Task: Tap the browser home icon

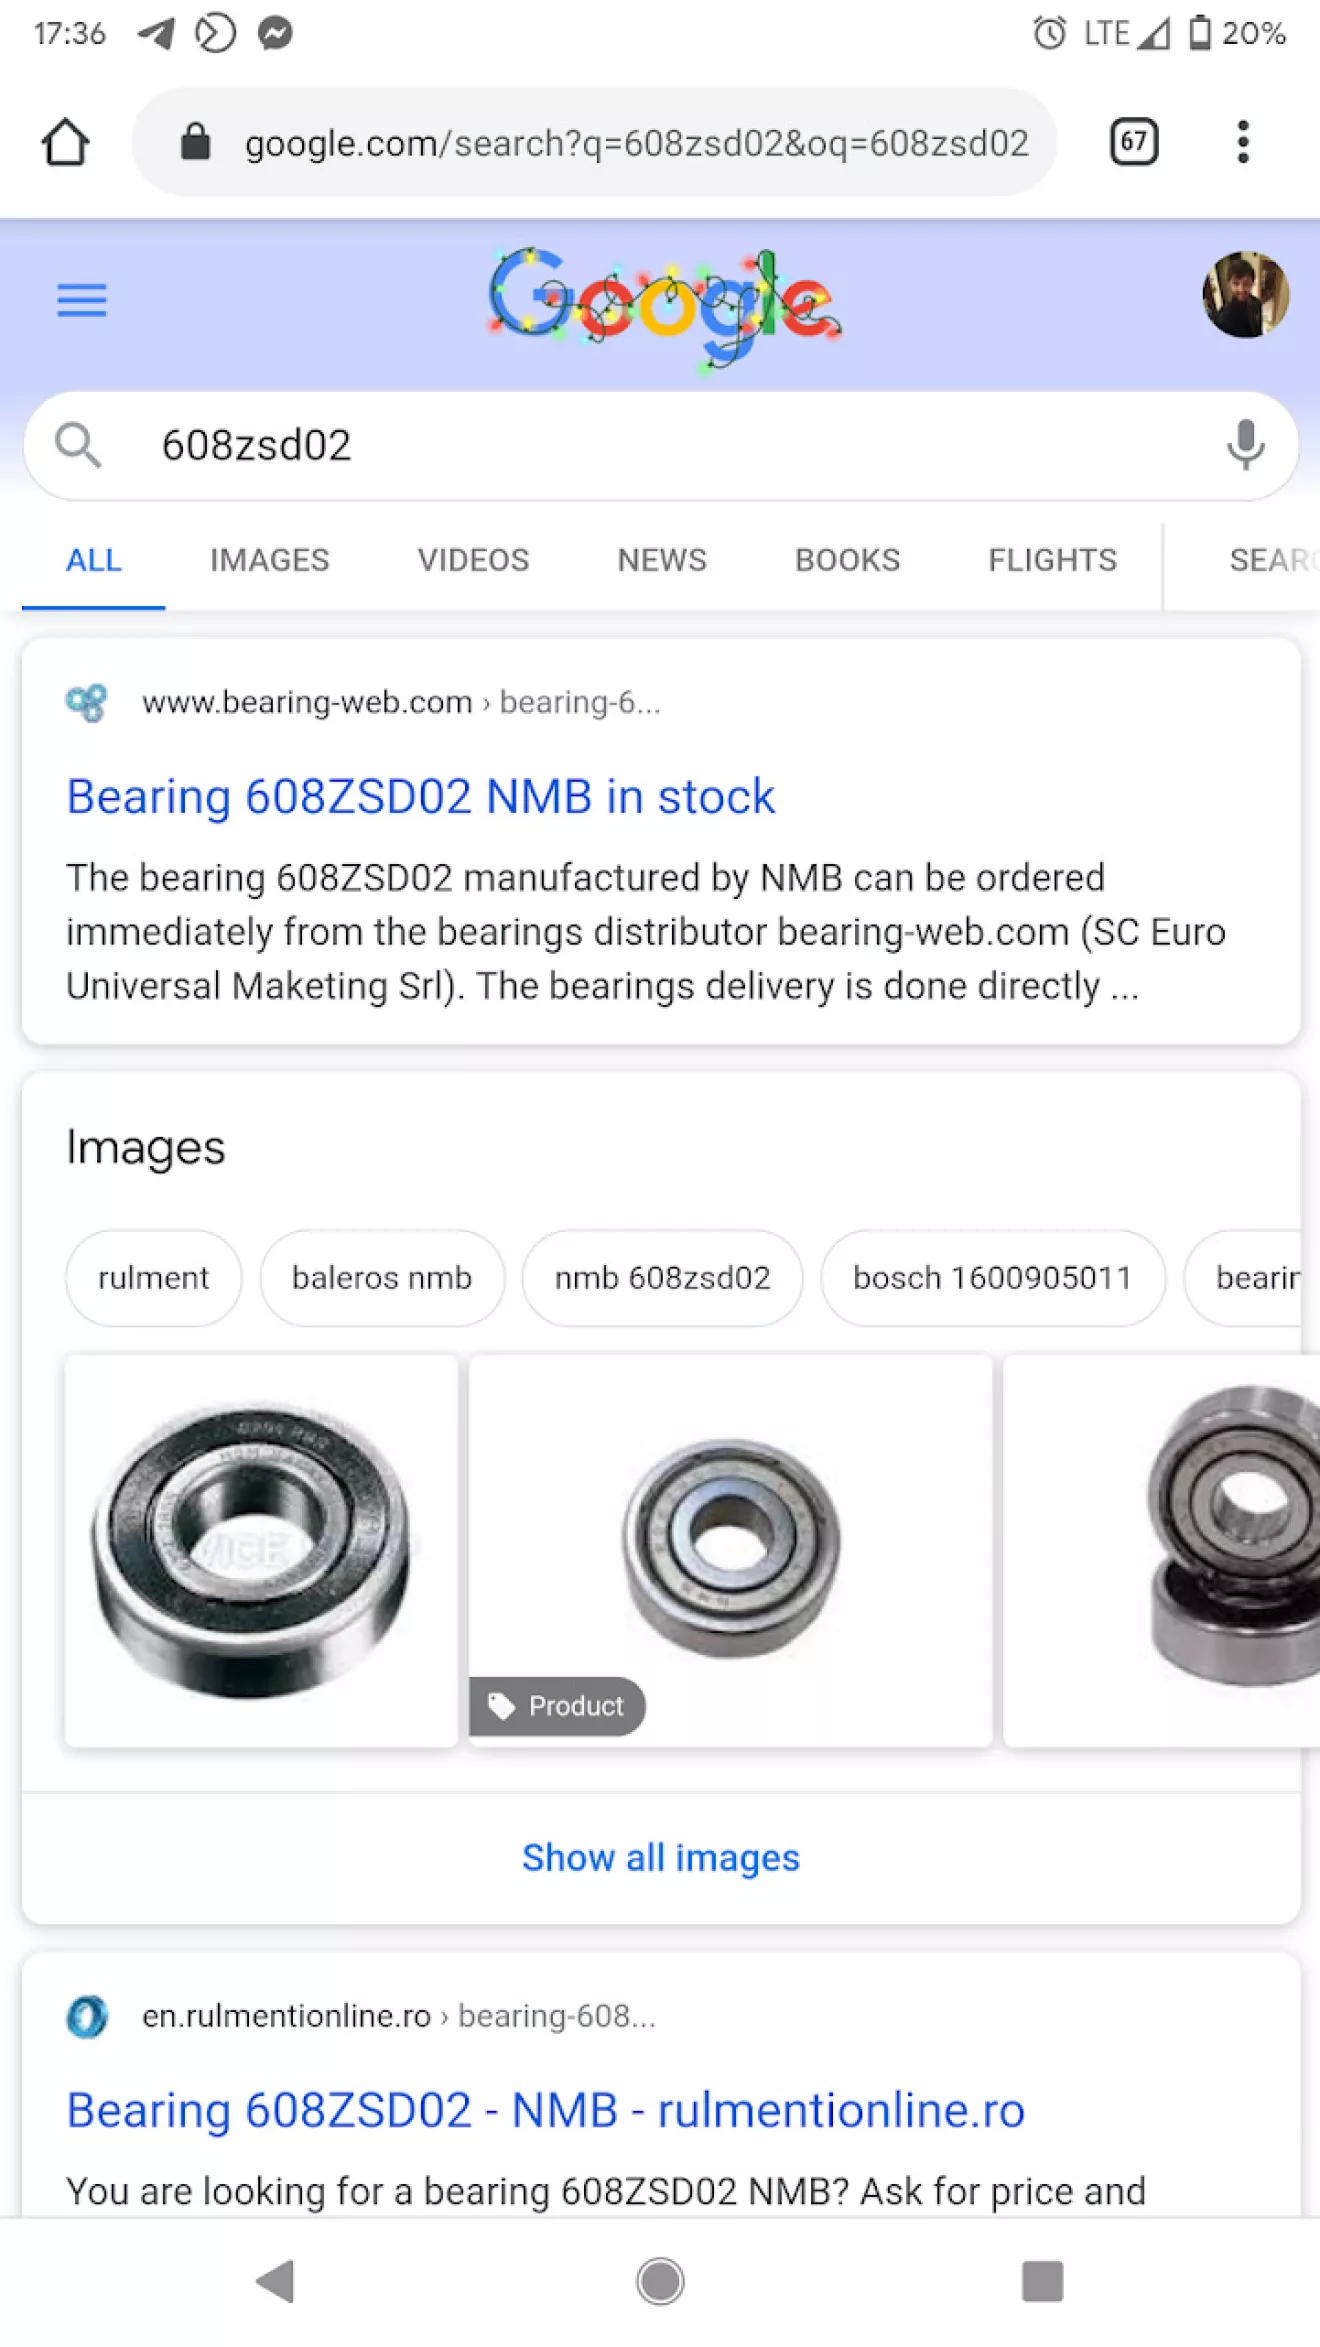Action: (x=66, y=142)
